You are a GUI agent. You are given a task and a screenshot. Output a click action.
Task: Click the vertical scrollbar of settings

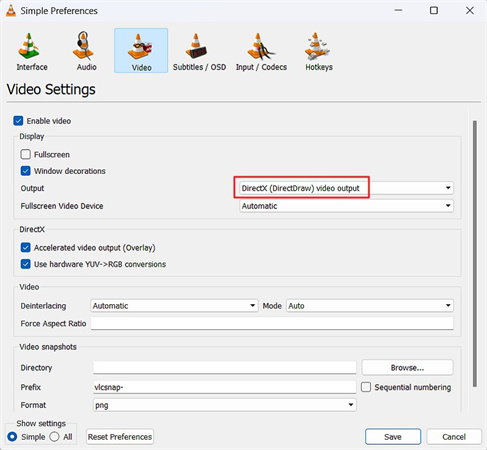[475, 253]
